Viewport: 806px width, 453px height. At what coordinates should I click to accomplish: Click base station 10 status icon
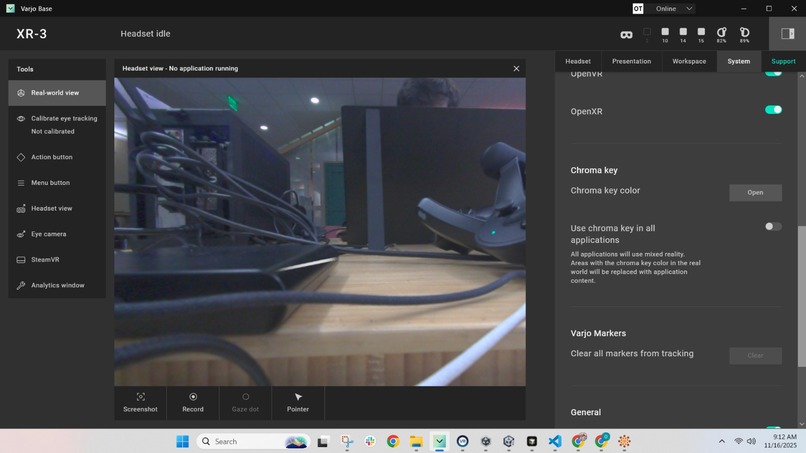[x=665, y=34]
